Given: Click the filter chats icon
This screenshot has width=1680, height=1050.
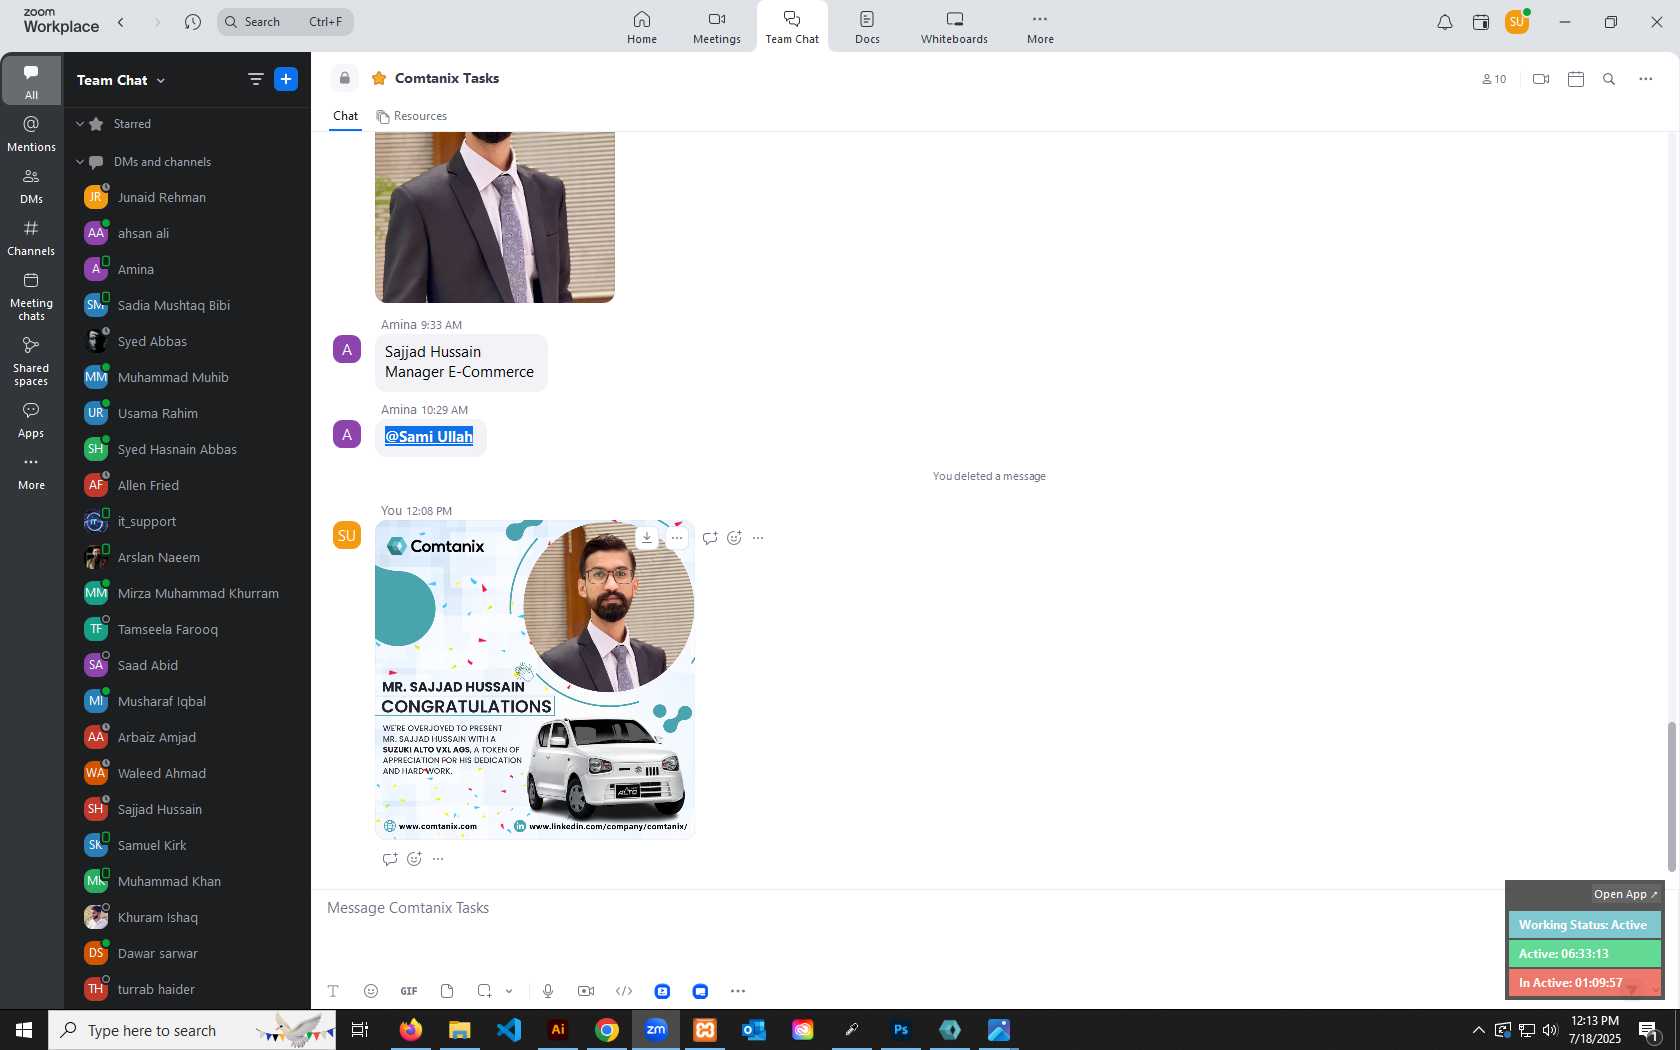Looking at the screenshot, I should [x=255, y=80].
